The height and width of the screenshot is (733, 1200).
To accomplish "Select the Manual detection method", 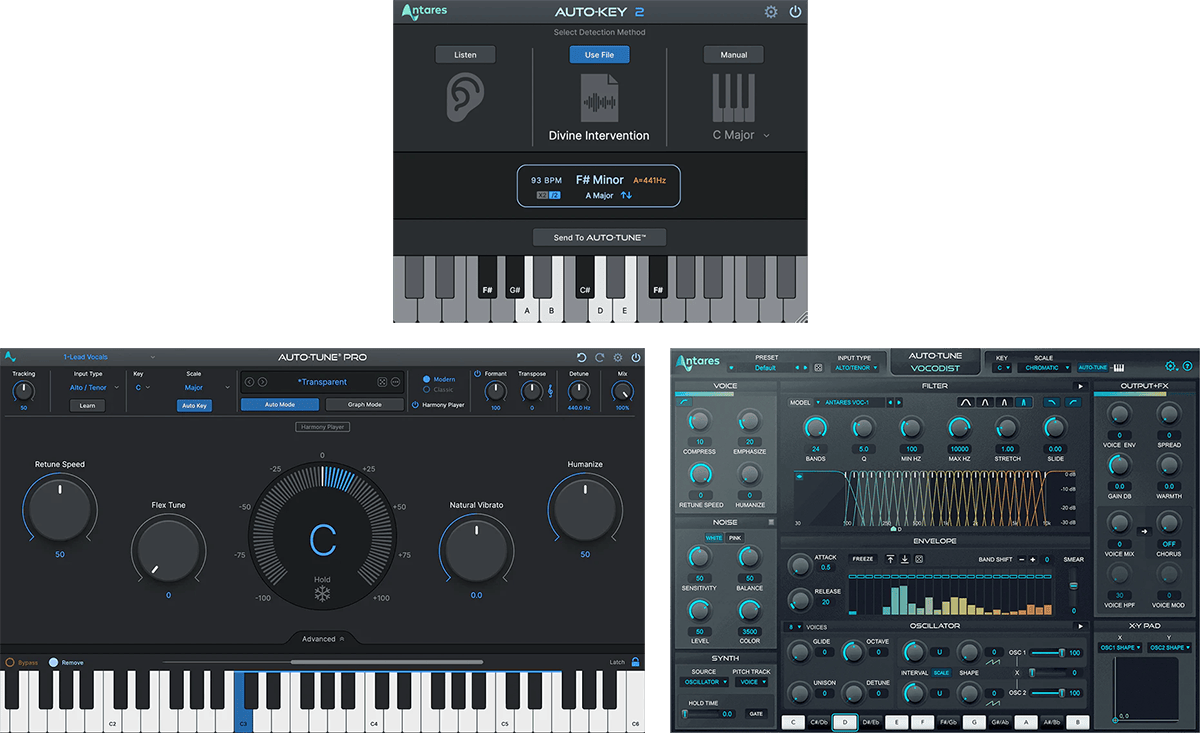I will pyautogui.click(x=733, y=55).
